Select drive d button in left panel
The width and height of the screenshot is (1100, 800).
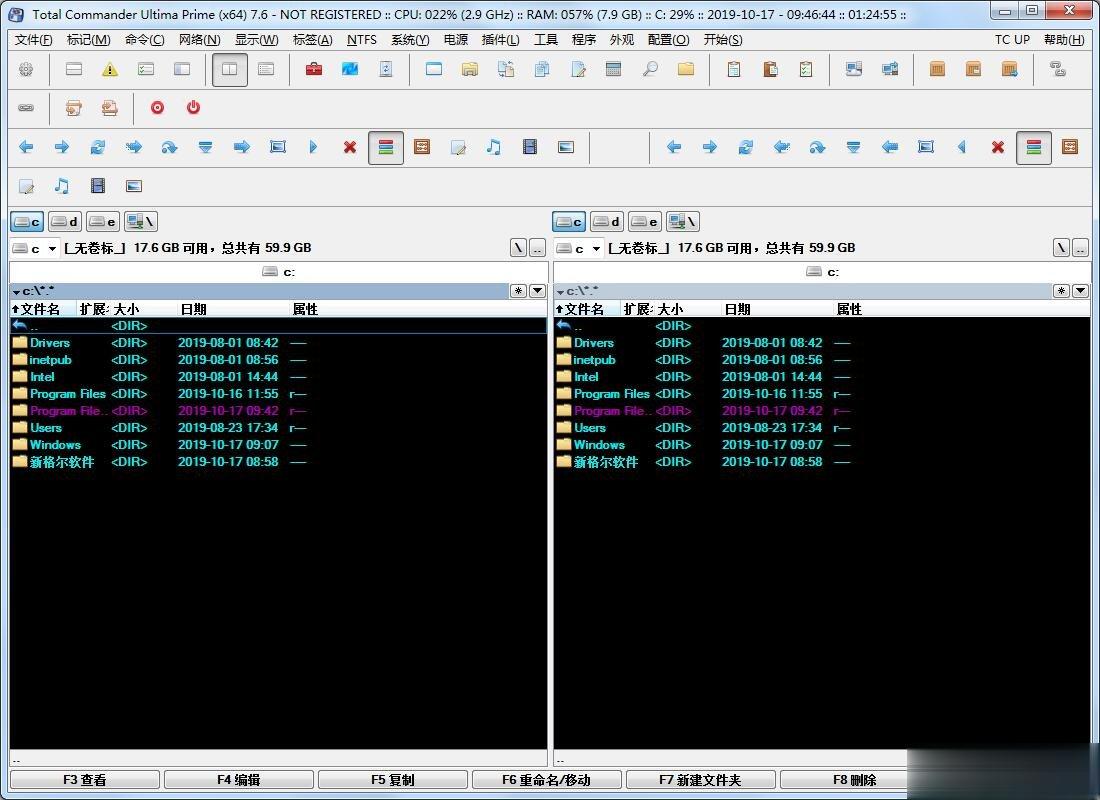(x=65, y=222)
